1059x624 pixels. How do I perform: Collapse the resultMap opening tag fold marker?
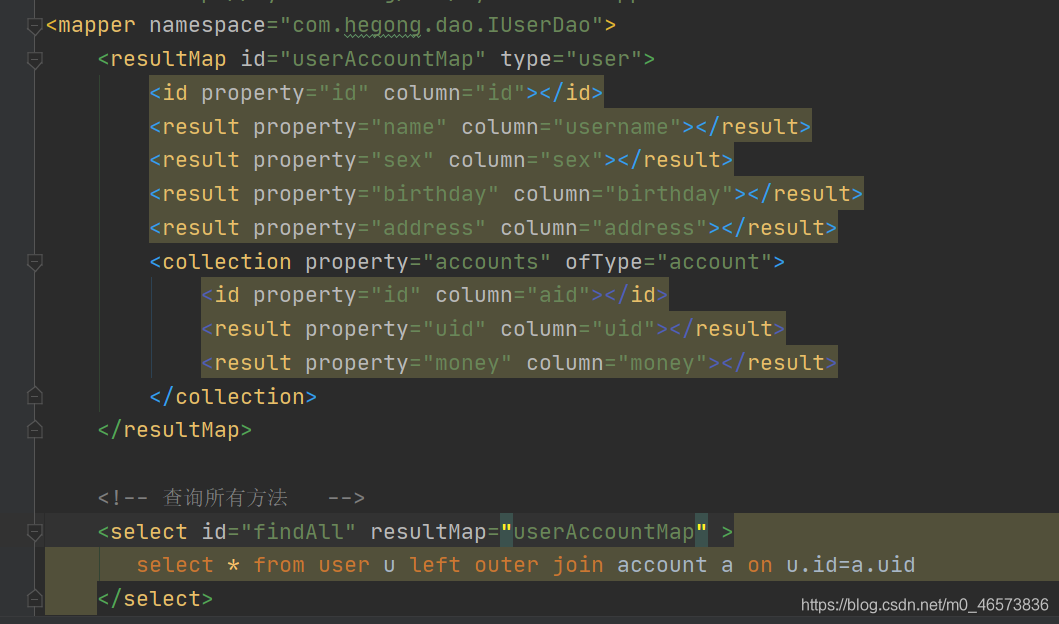pos(34,60)
